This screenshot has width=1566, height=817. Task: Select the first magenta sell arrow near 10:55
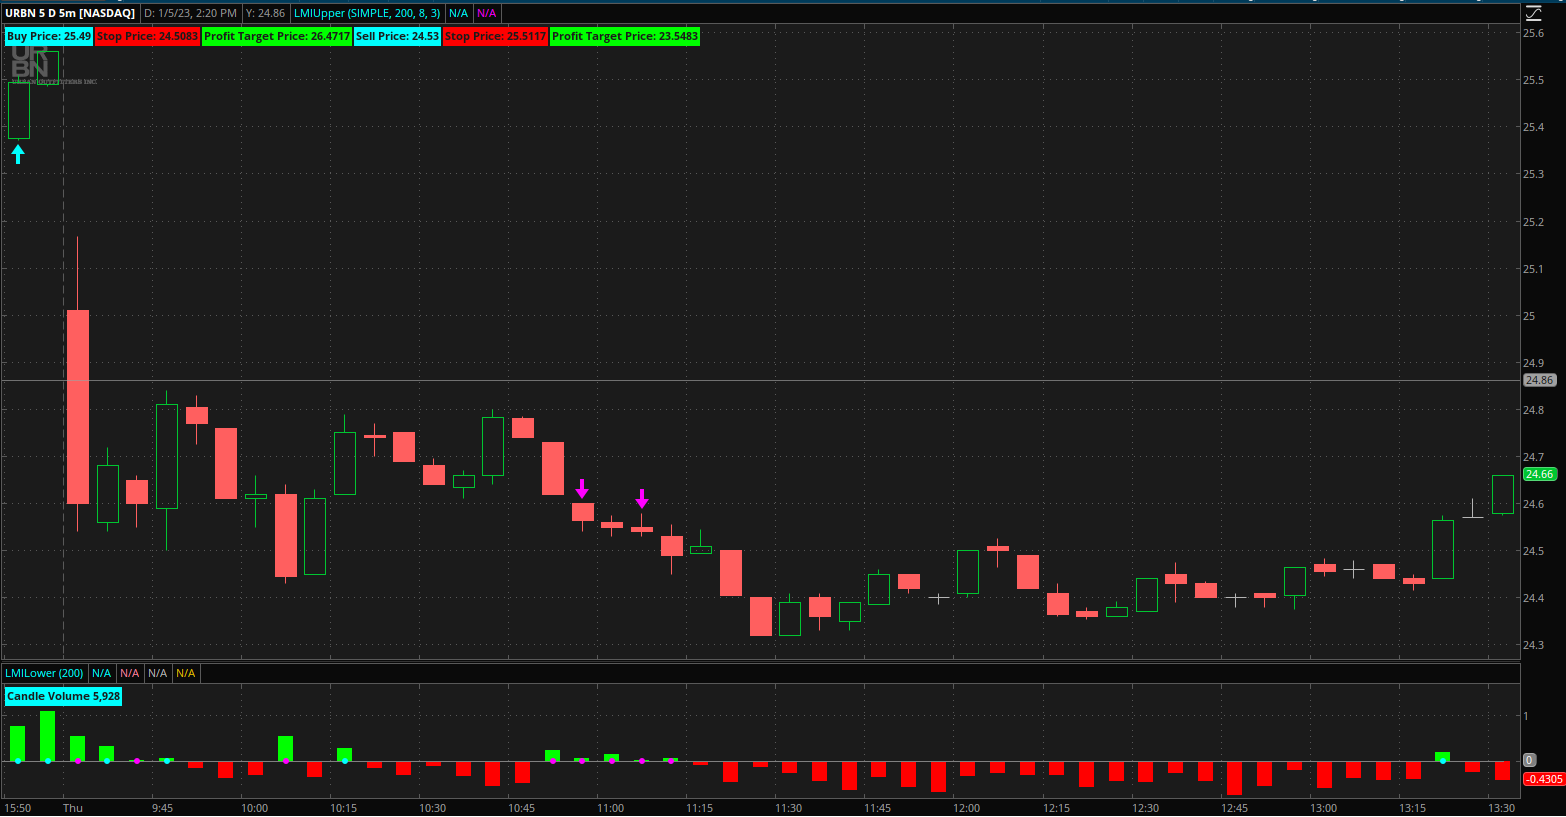point(582,489)
